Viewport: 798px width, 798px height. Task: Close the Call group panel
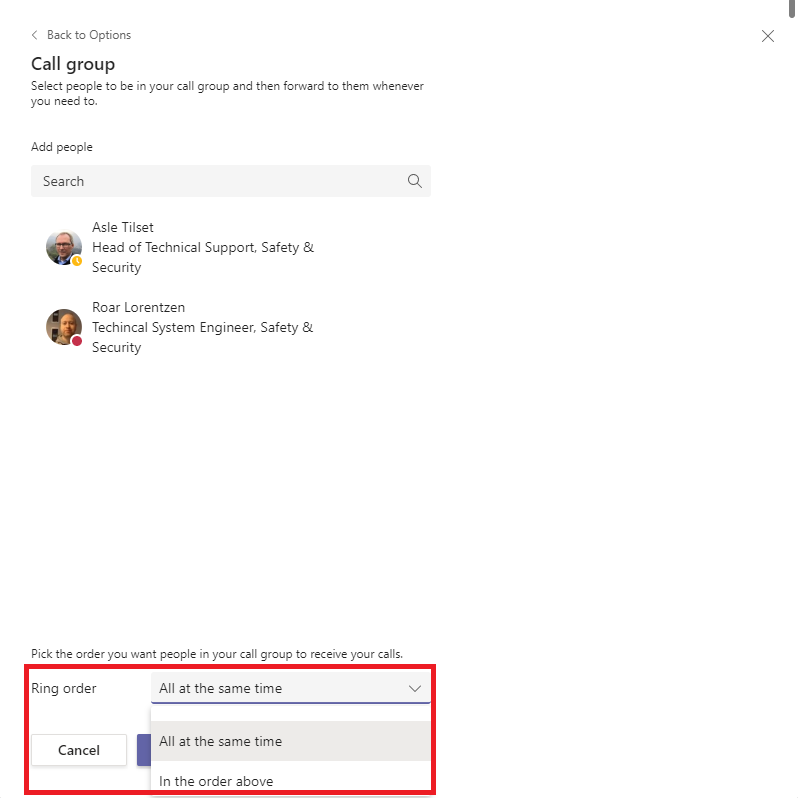768,36
